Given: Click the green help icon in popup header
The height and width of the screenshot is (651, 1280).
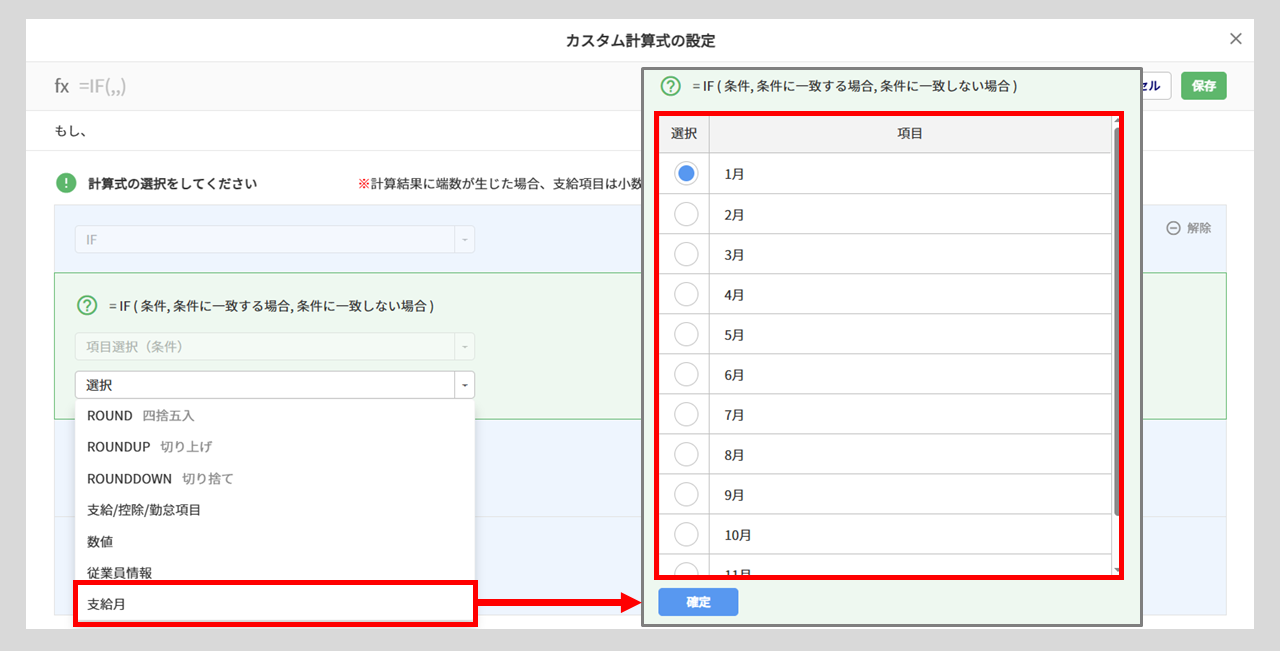Looking at the screenshot, I should click(671, 87).
